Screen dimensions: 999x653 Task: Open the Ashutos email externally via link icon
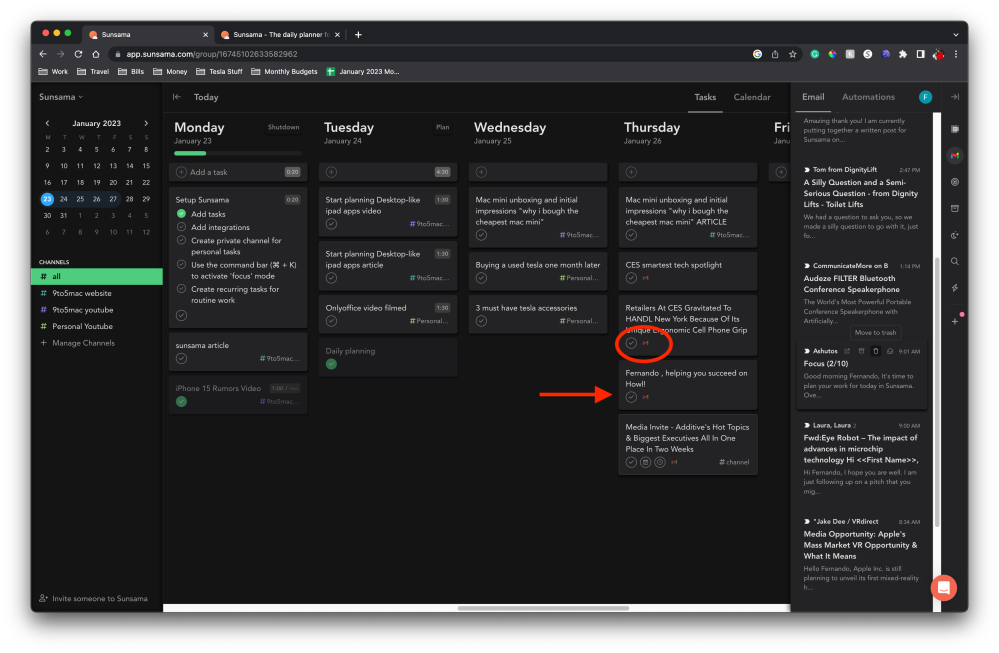(847, 351)
